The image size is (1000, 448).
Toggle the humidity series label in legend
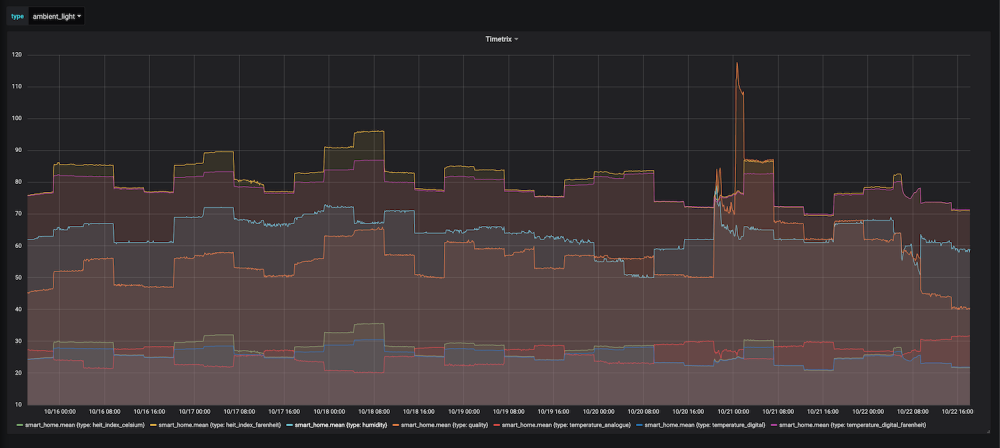pos(341,424)
